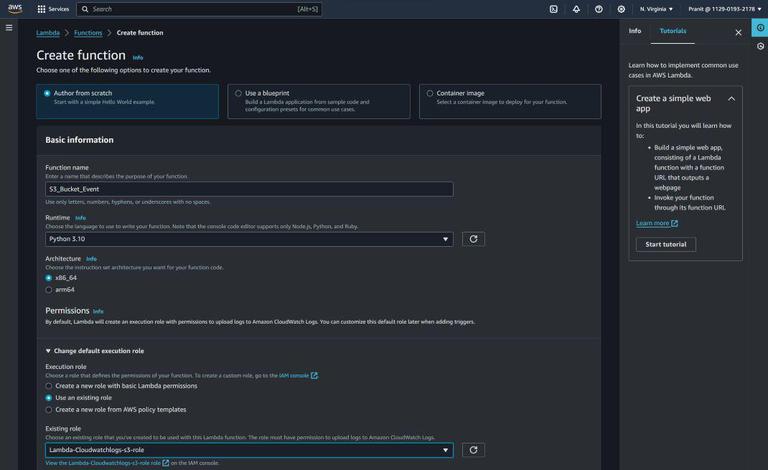768x470 pixels.
Task: Open the Services grid menu
Action: pos(53,9)
